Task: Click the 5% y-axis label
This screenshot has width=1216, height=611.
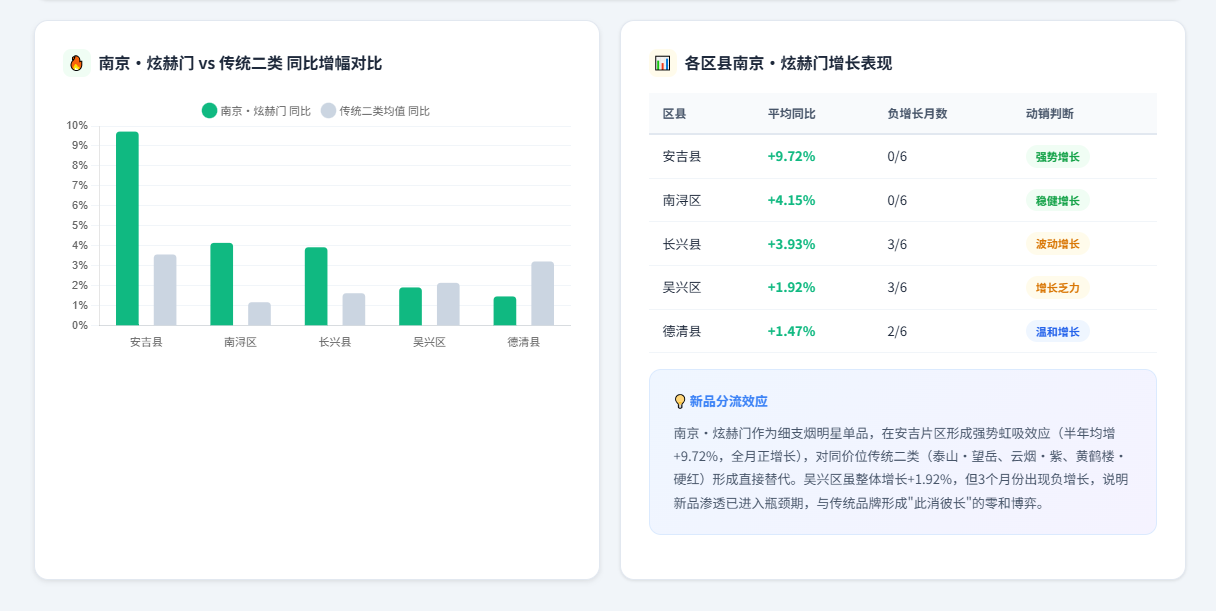Action: [80, 225]
